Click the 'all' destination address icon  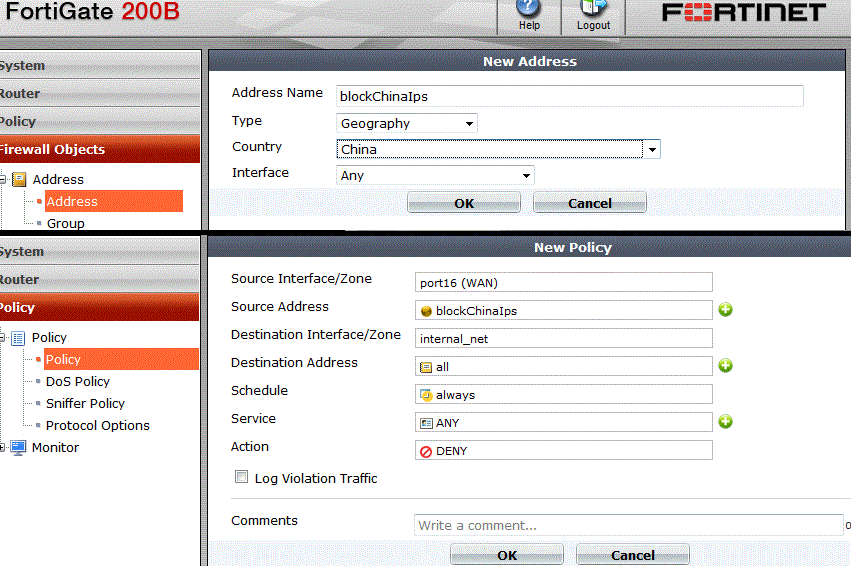426,367
